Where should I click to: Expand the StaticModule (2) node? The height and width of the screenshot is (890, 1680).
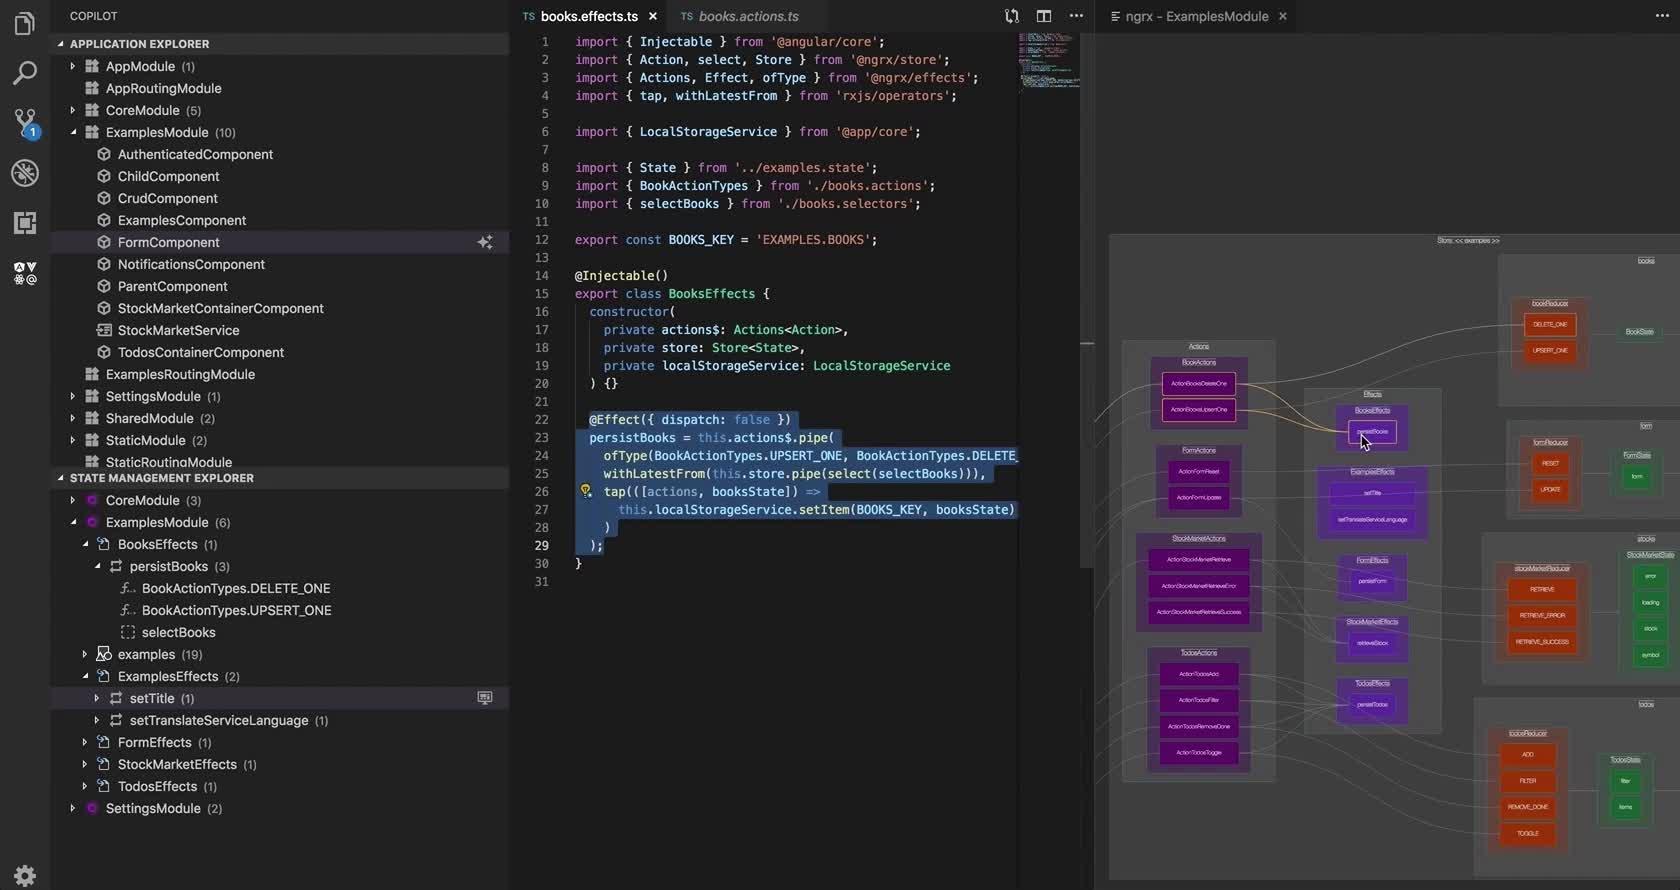(73, 440)
